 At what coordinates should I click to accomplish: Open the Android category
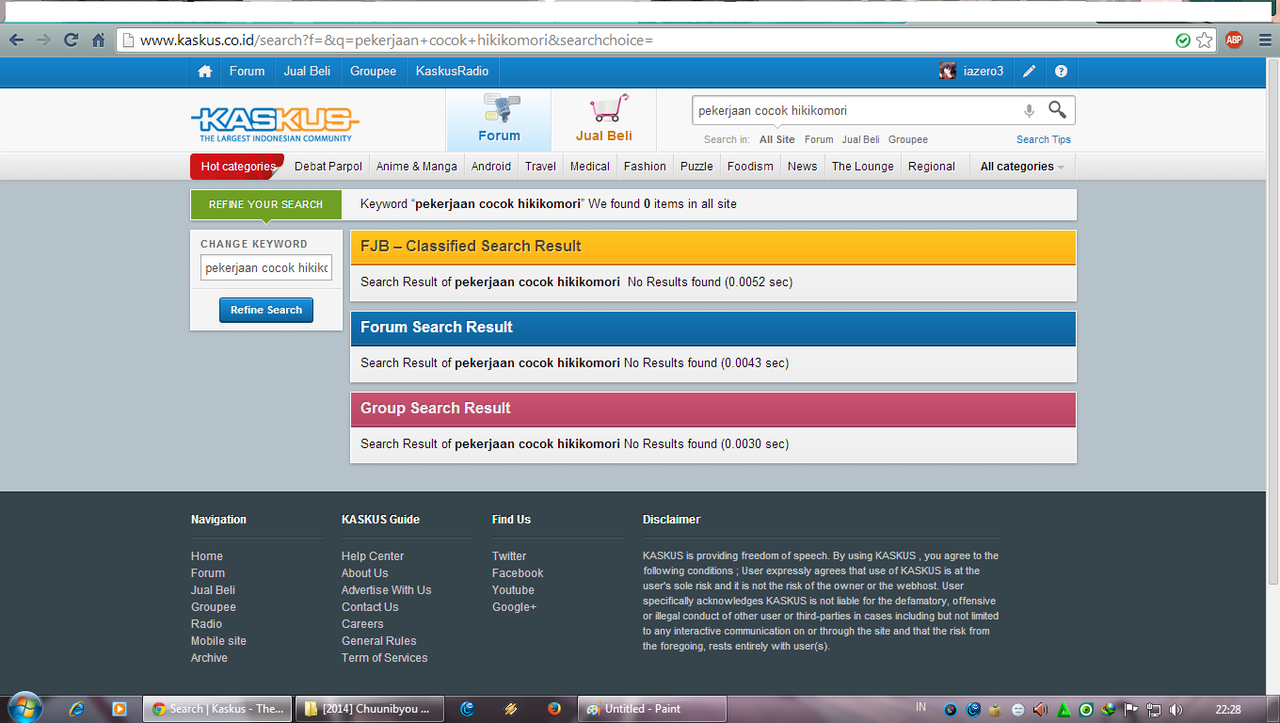coord(491,166)
